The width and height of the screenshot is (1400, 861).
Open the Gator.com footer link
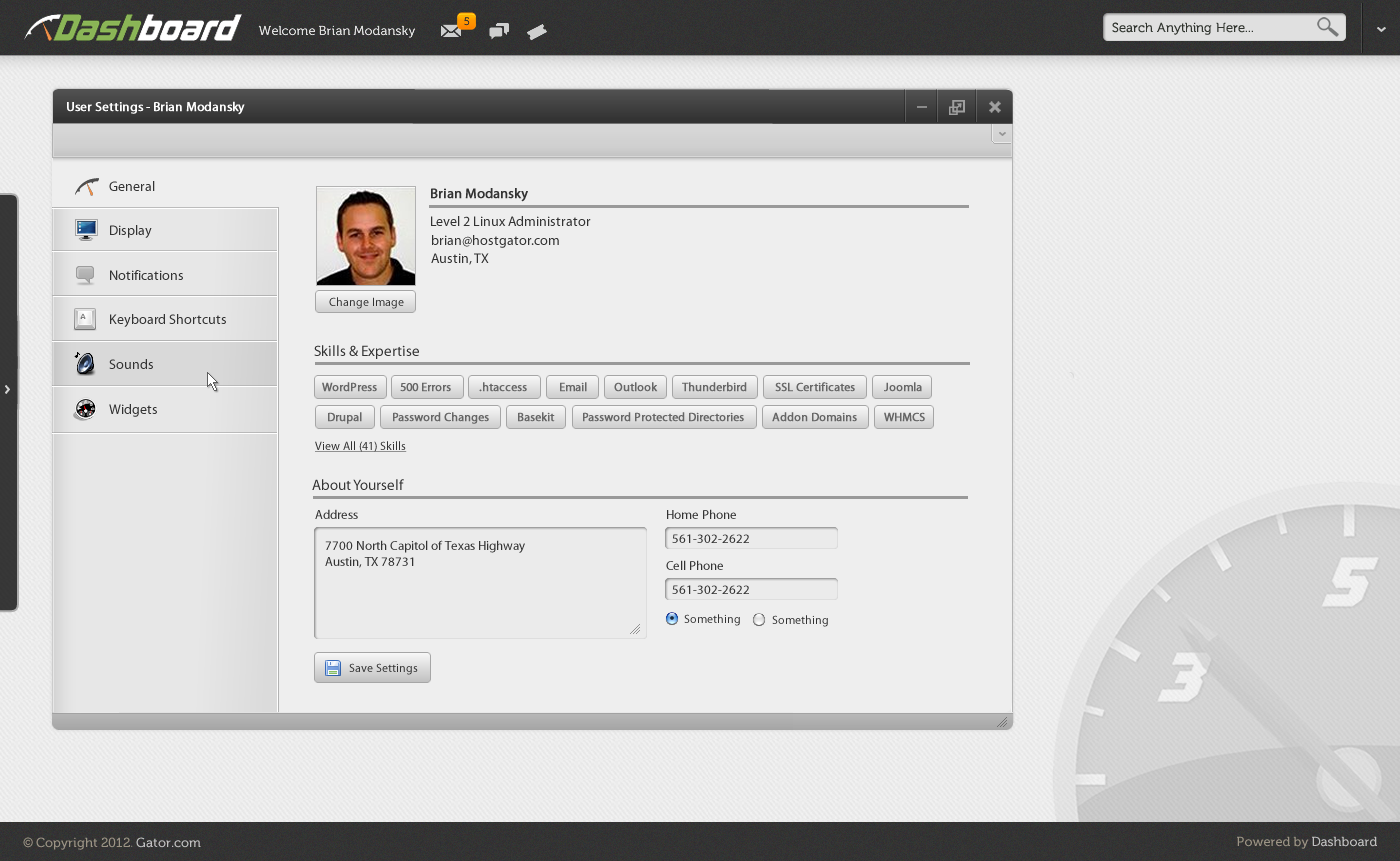point(168,842)
